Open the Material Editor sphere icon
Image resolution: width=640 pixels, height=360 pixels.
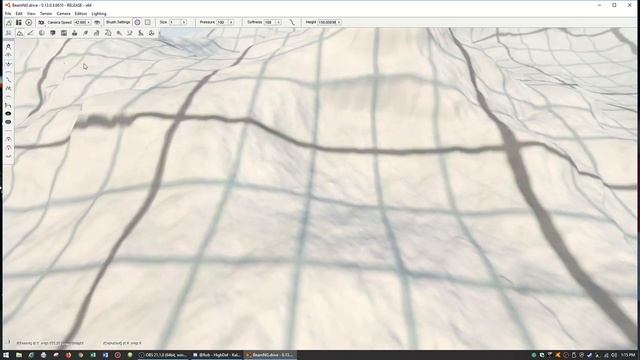pyautogui.click(x=42, y=33)
